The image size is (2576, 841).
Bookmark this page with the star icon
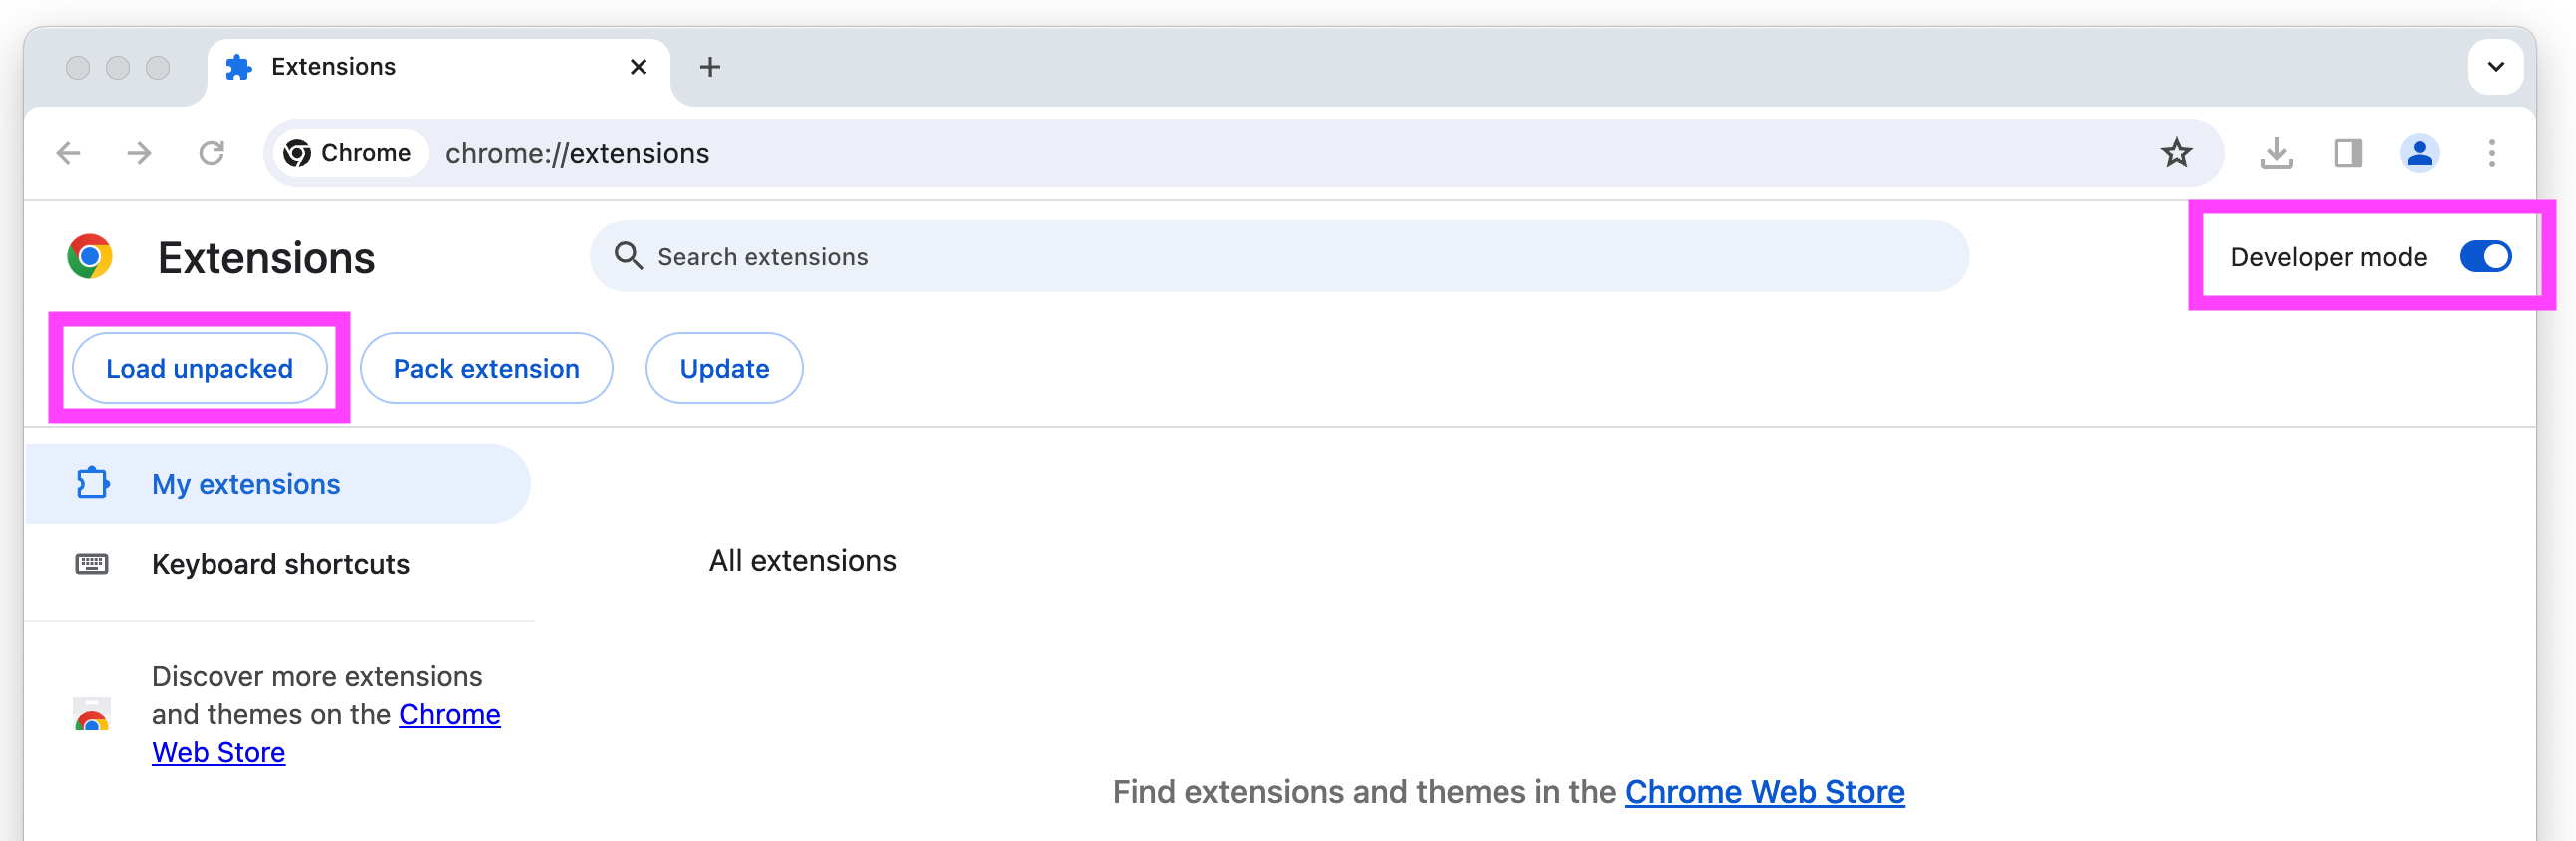tap(2176, 153)
